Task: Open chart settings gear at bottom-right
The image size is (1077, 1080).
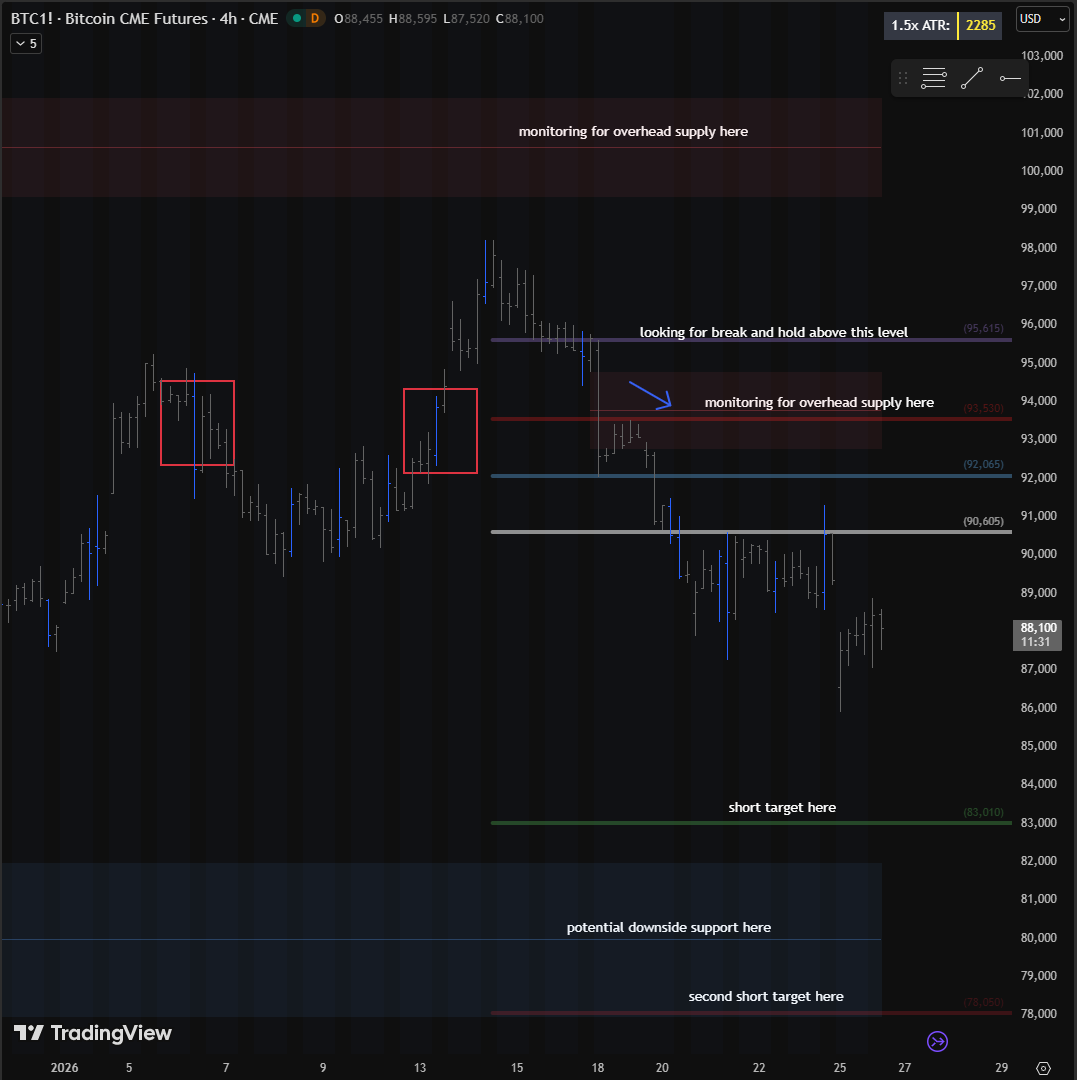Action: (x=1043, y=1068)
